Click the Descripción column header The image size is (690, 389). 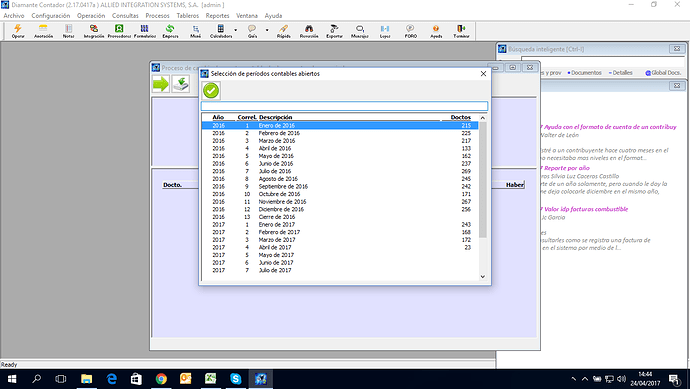pos(275,117)
